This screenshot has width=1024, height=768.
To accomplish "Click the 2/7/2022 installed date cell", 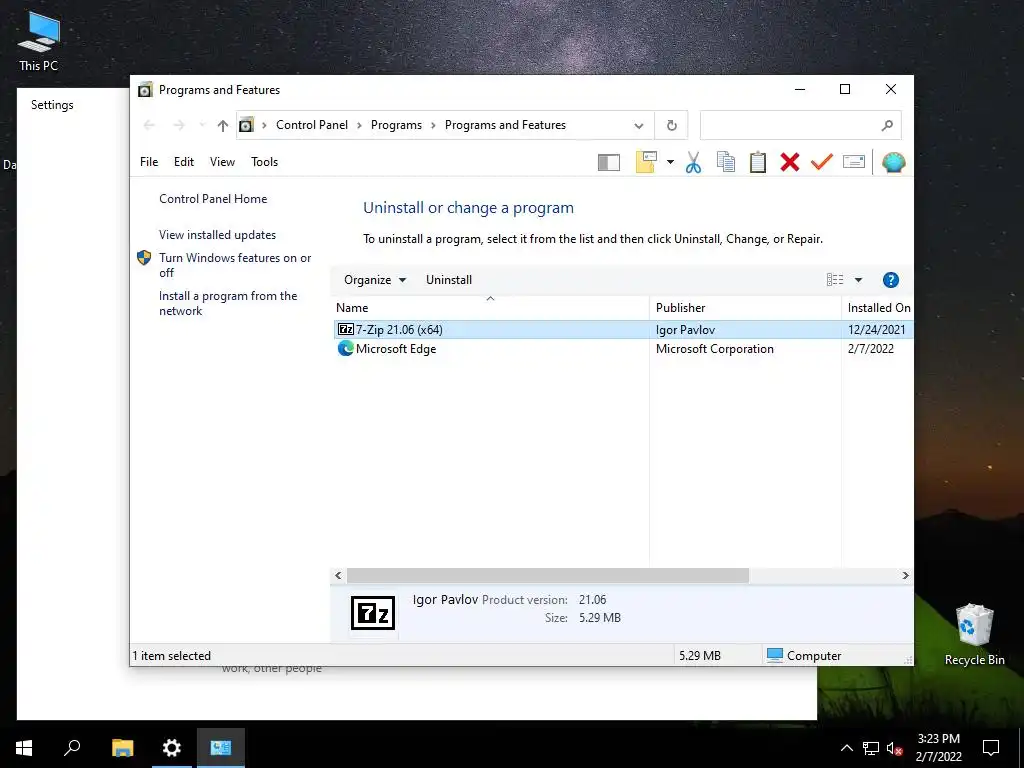I will tap(871, 349).
